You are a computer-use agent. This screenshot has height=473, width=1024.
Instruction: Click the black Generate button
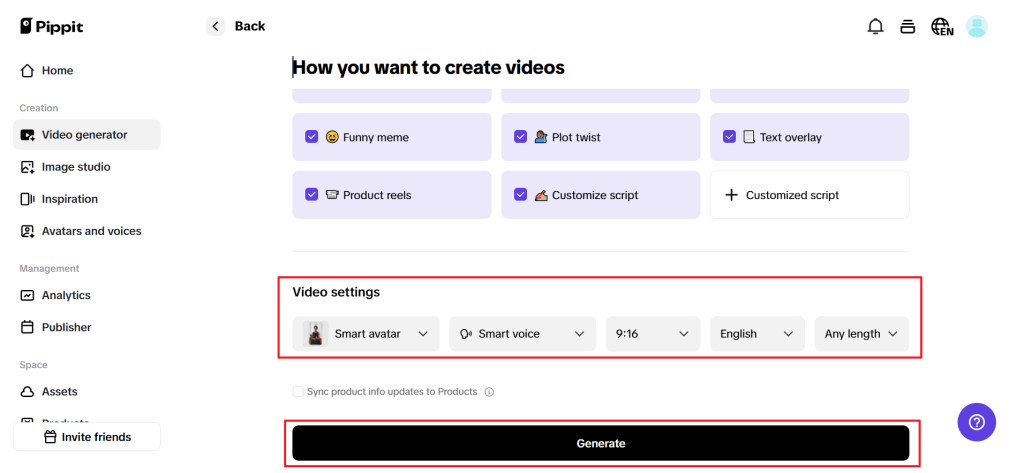pyautogui.click(x=600, y=443)
